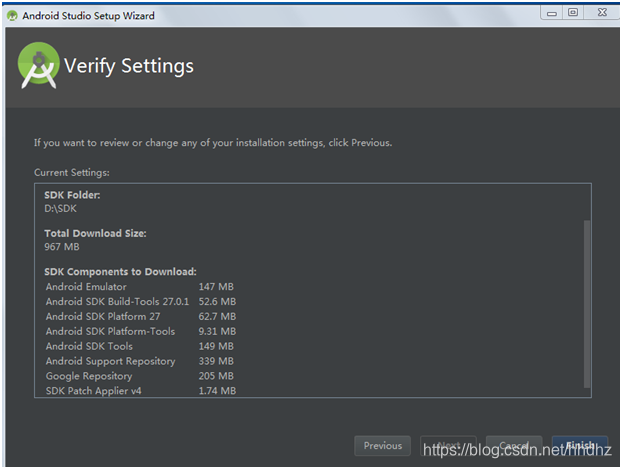Select the Android SDK Platform 27 row
Screen dimensions: 622x469
tap(140, 316)
